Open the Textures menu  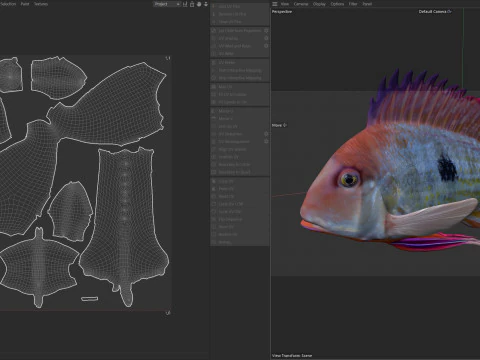pyautogui.click(x=41, y=4)
